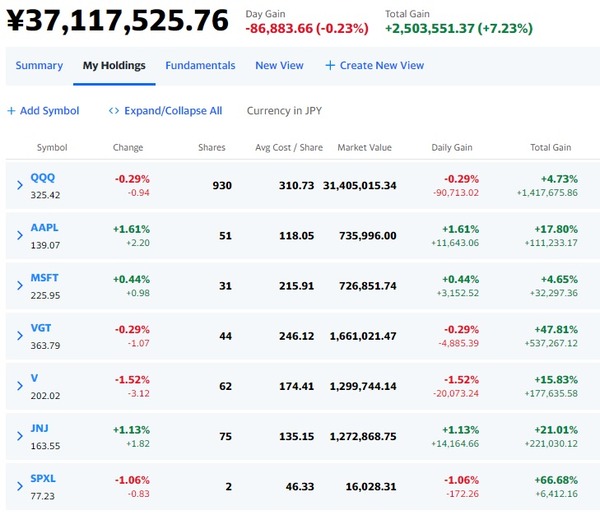Sort by the Market Value header

364,147
